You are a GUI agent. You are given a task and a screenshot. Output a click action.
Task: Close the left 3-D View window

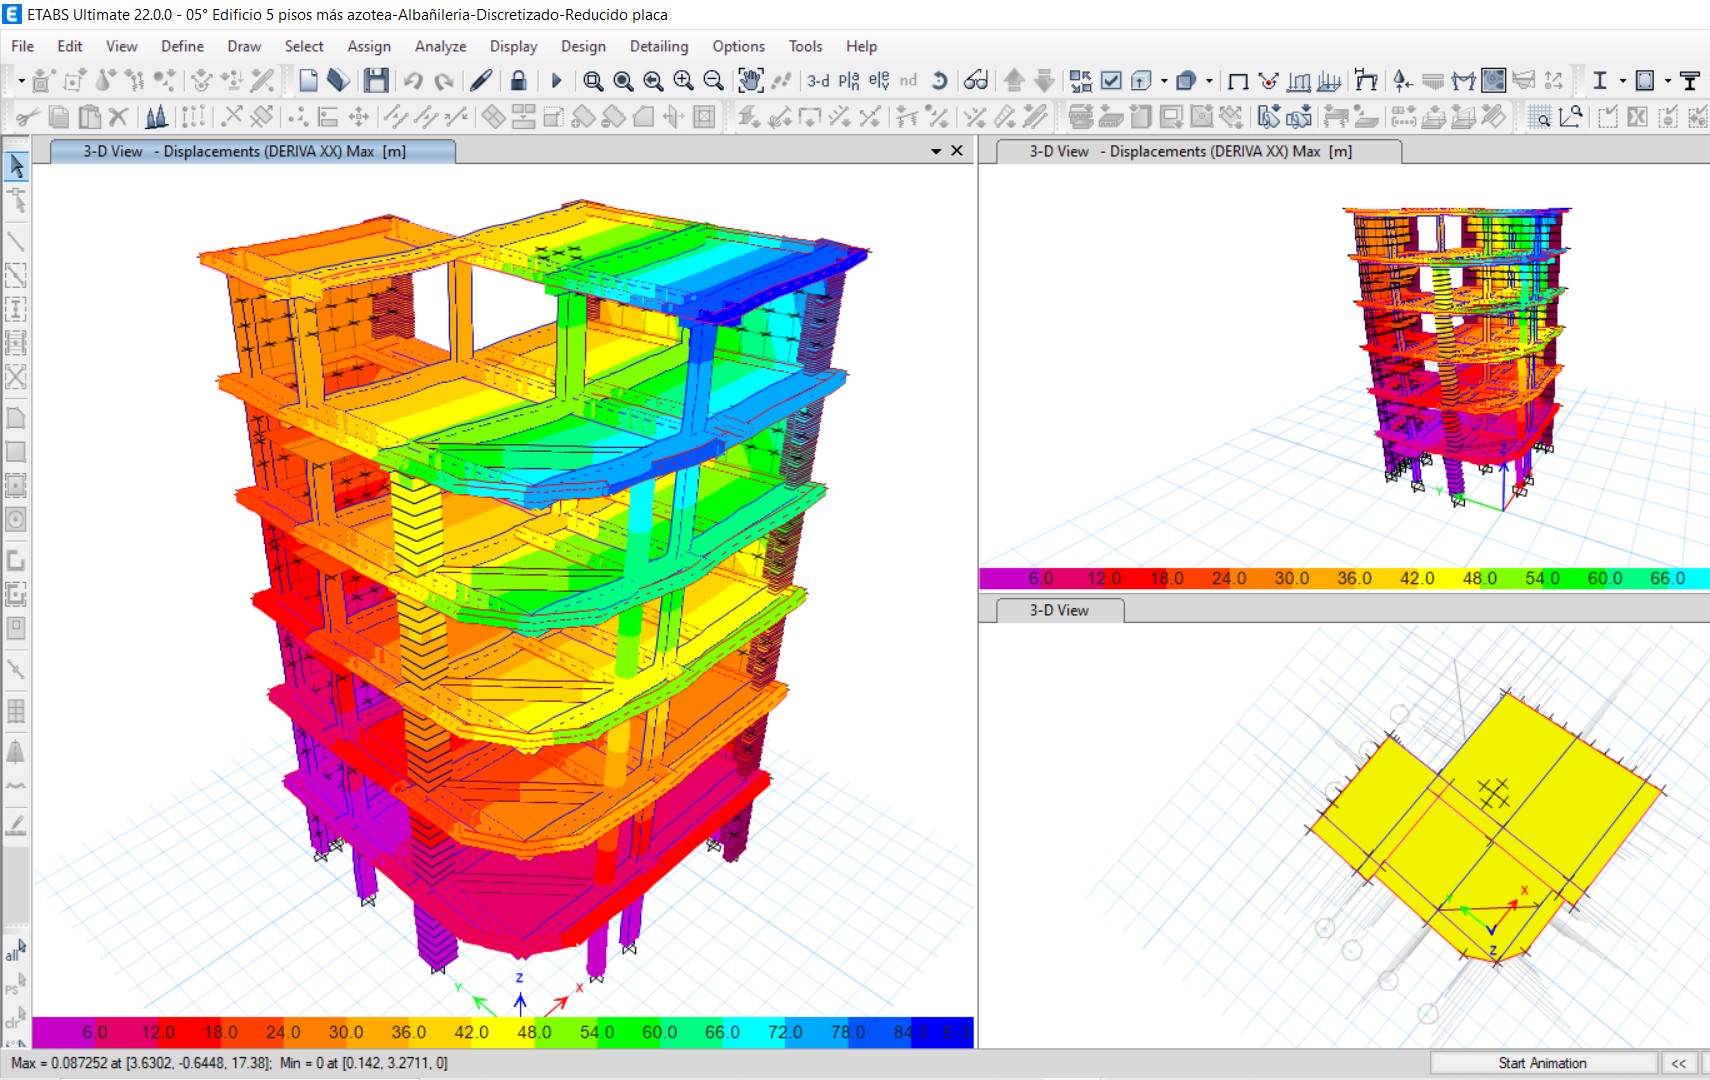[x=957, y=151]
